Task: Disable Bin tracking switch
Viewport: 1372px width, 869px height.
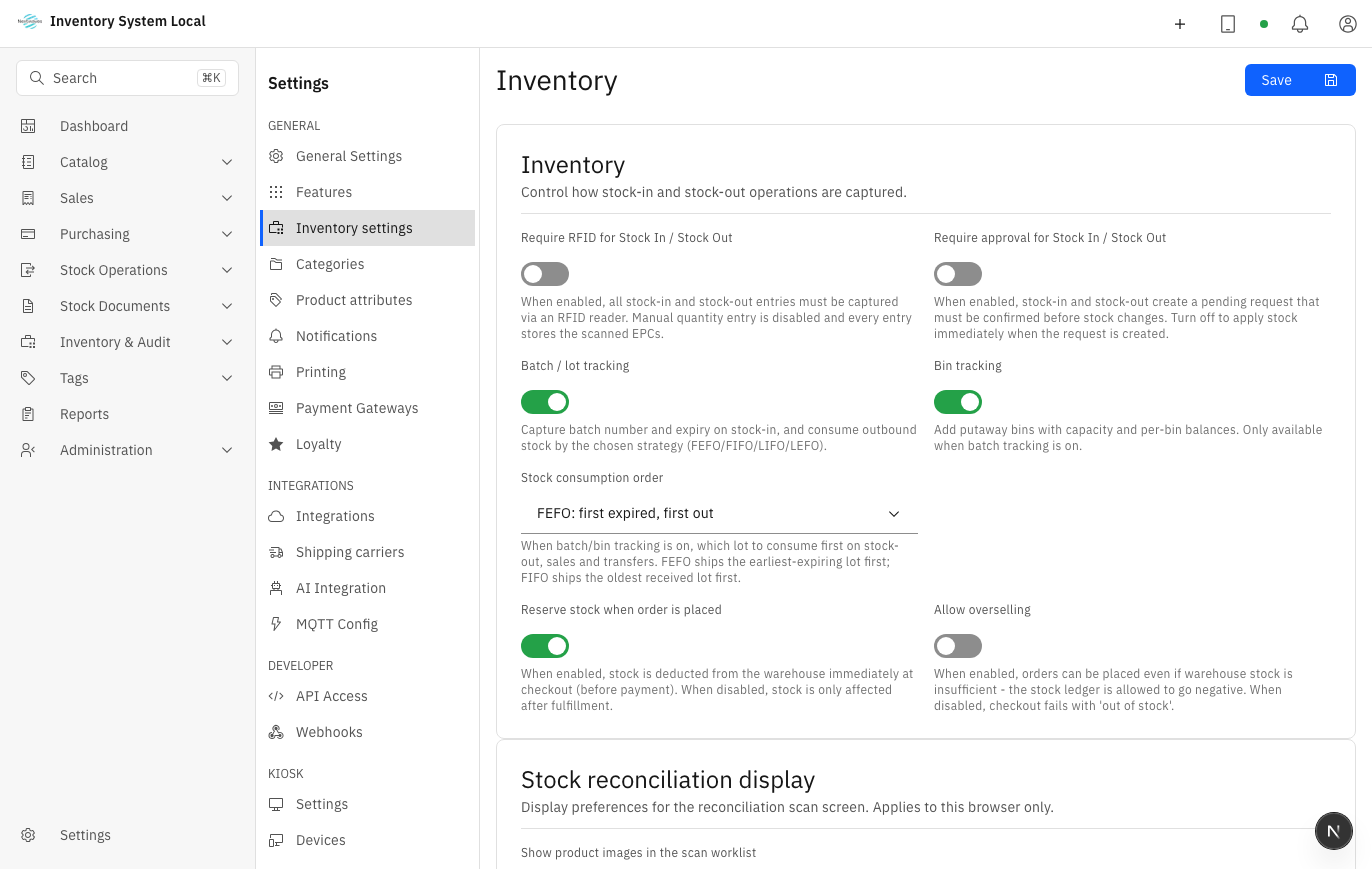Action: [x=958, y=402]
